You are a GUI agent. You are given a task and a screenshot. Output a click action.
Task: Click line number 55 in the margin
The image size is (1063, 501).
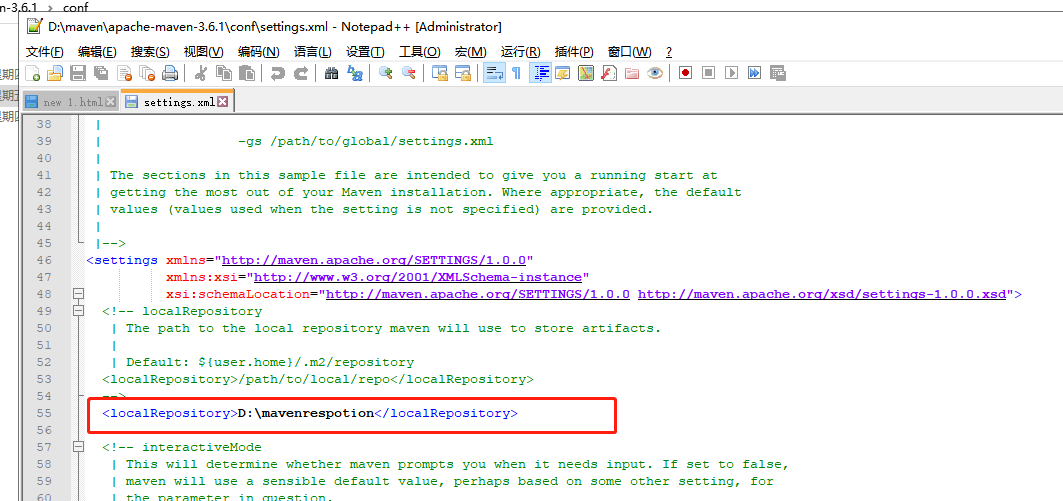[x=44, y=413]
